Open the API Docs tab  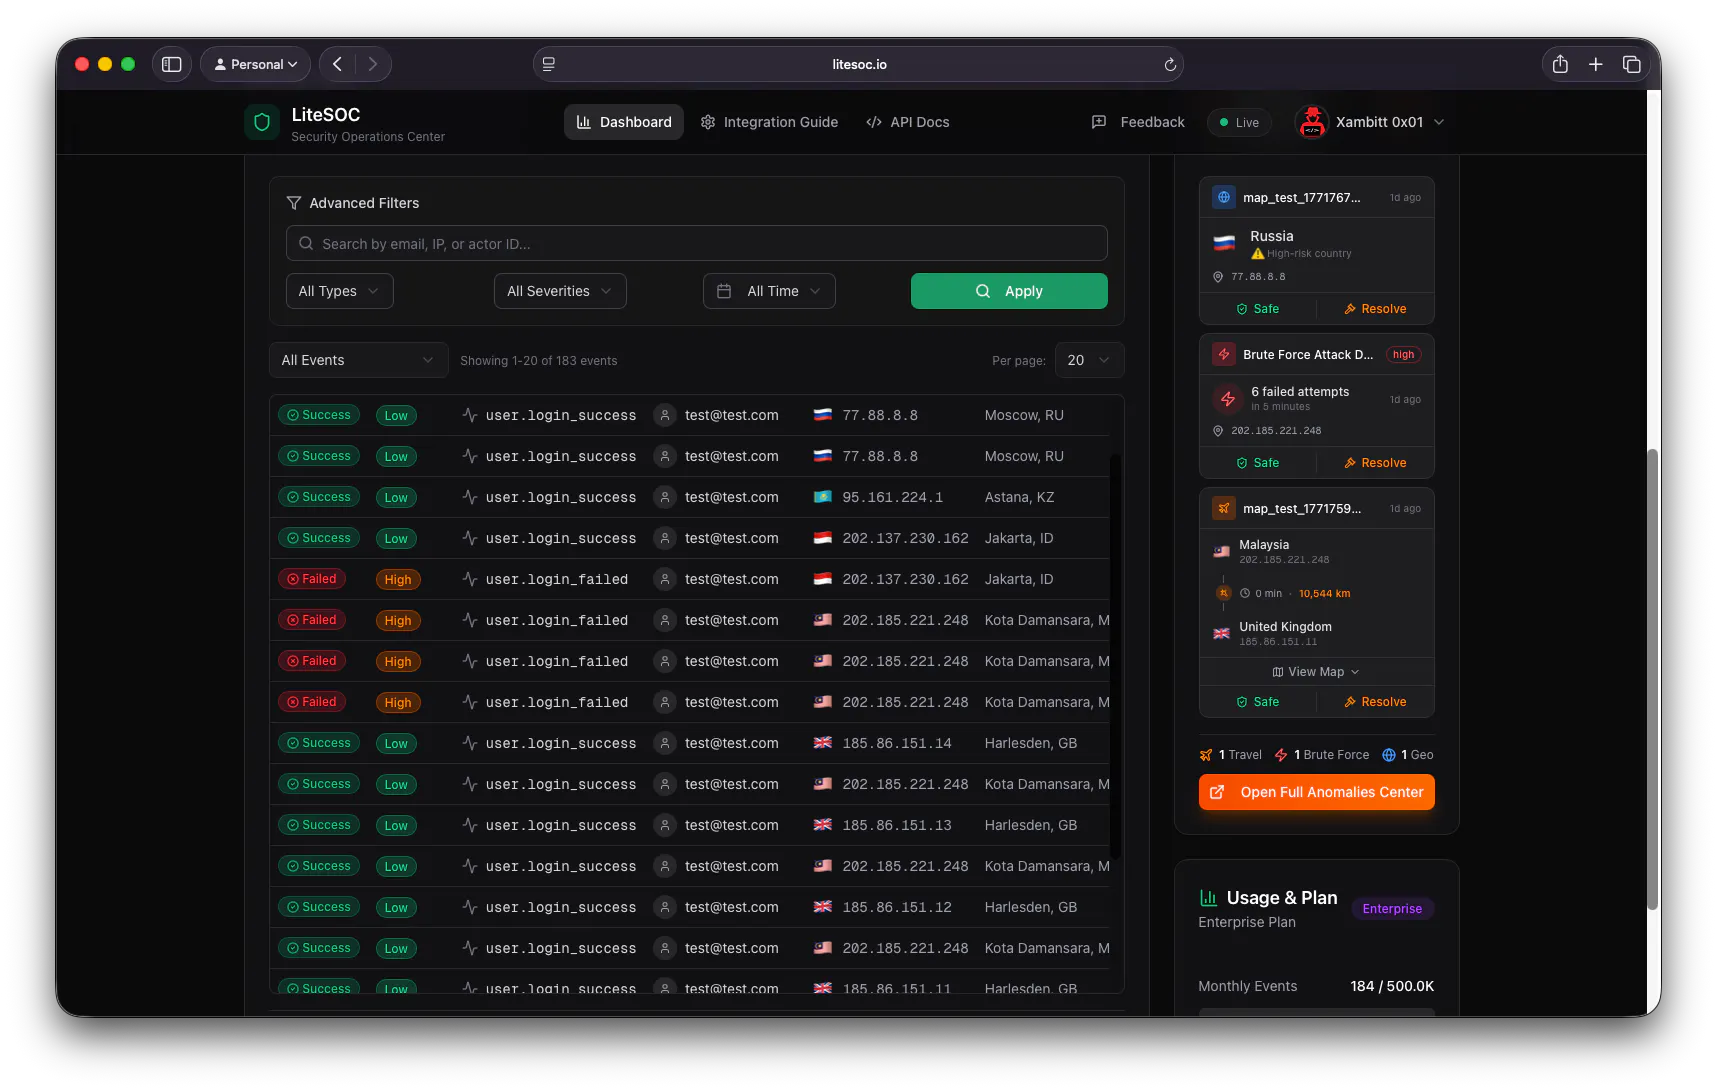pyautogui.click(x=908, y=122)
